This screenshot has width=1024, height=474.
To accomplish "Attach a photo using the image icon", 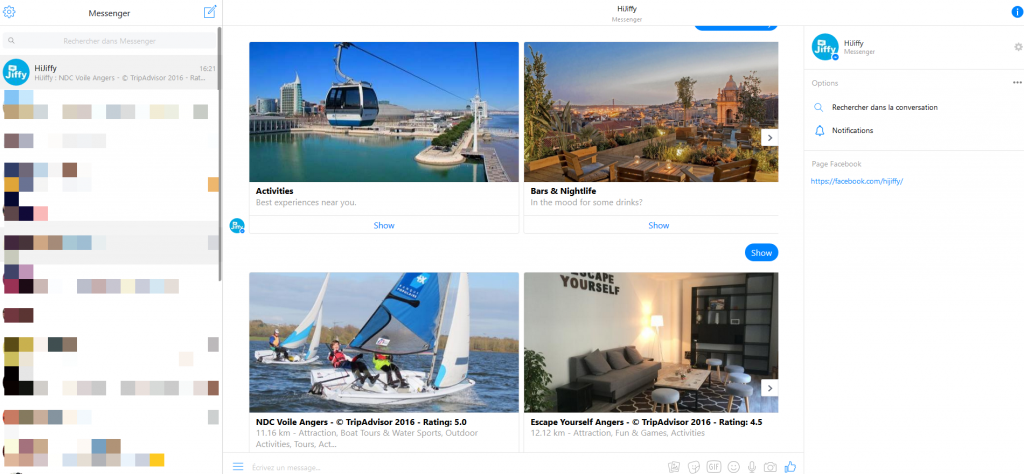I will point(674,467).
